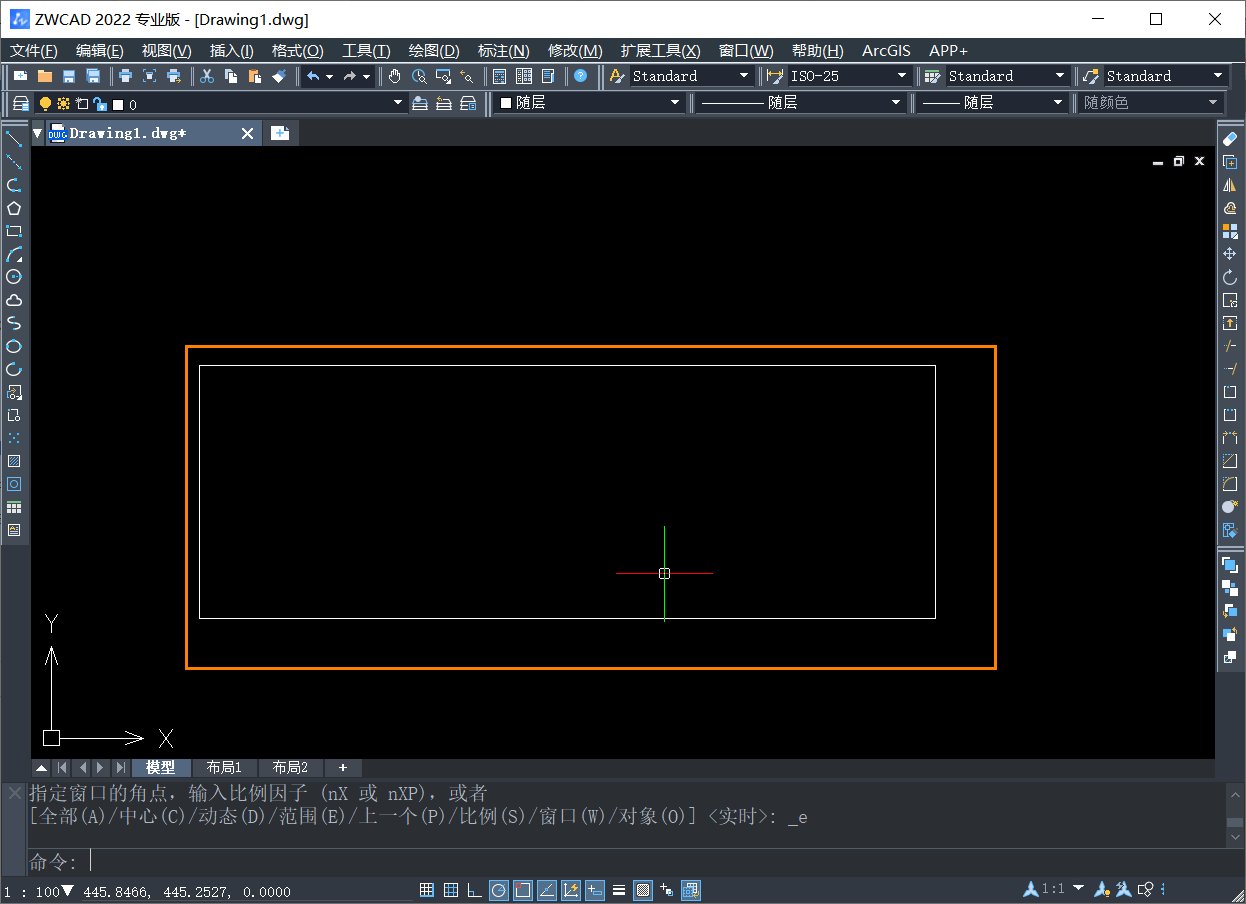
Task: Click the Print icon
Action: click(x=125, y=76)
